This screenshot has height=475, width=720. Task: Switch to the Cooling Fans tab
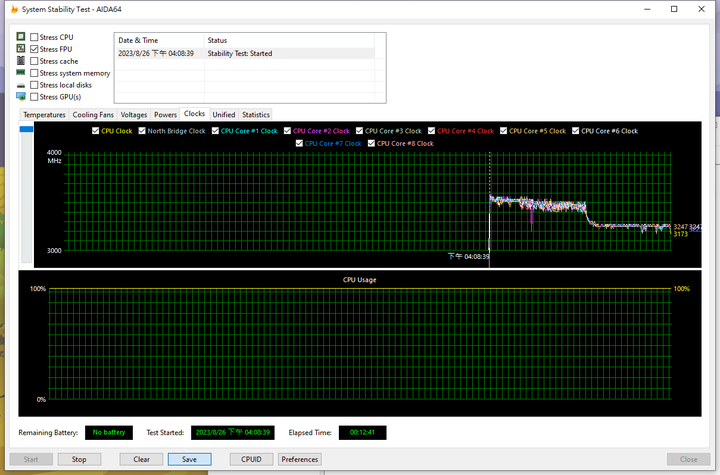(x=93, y=115)
